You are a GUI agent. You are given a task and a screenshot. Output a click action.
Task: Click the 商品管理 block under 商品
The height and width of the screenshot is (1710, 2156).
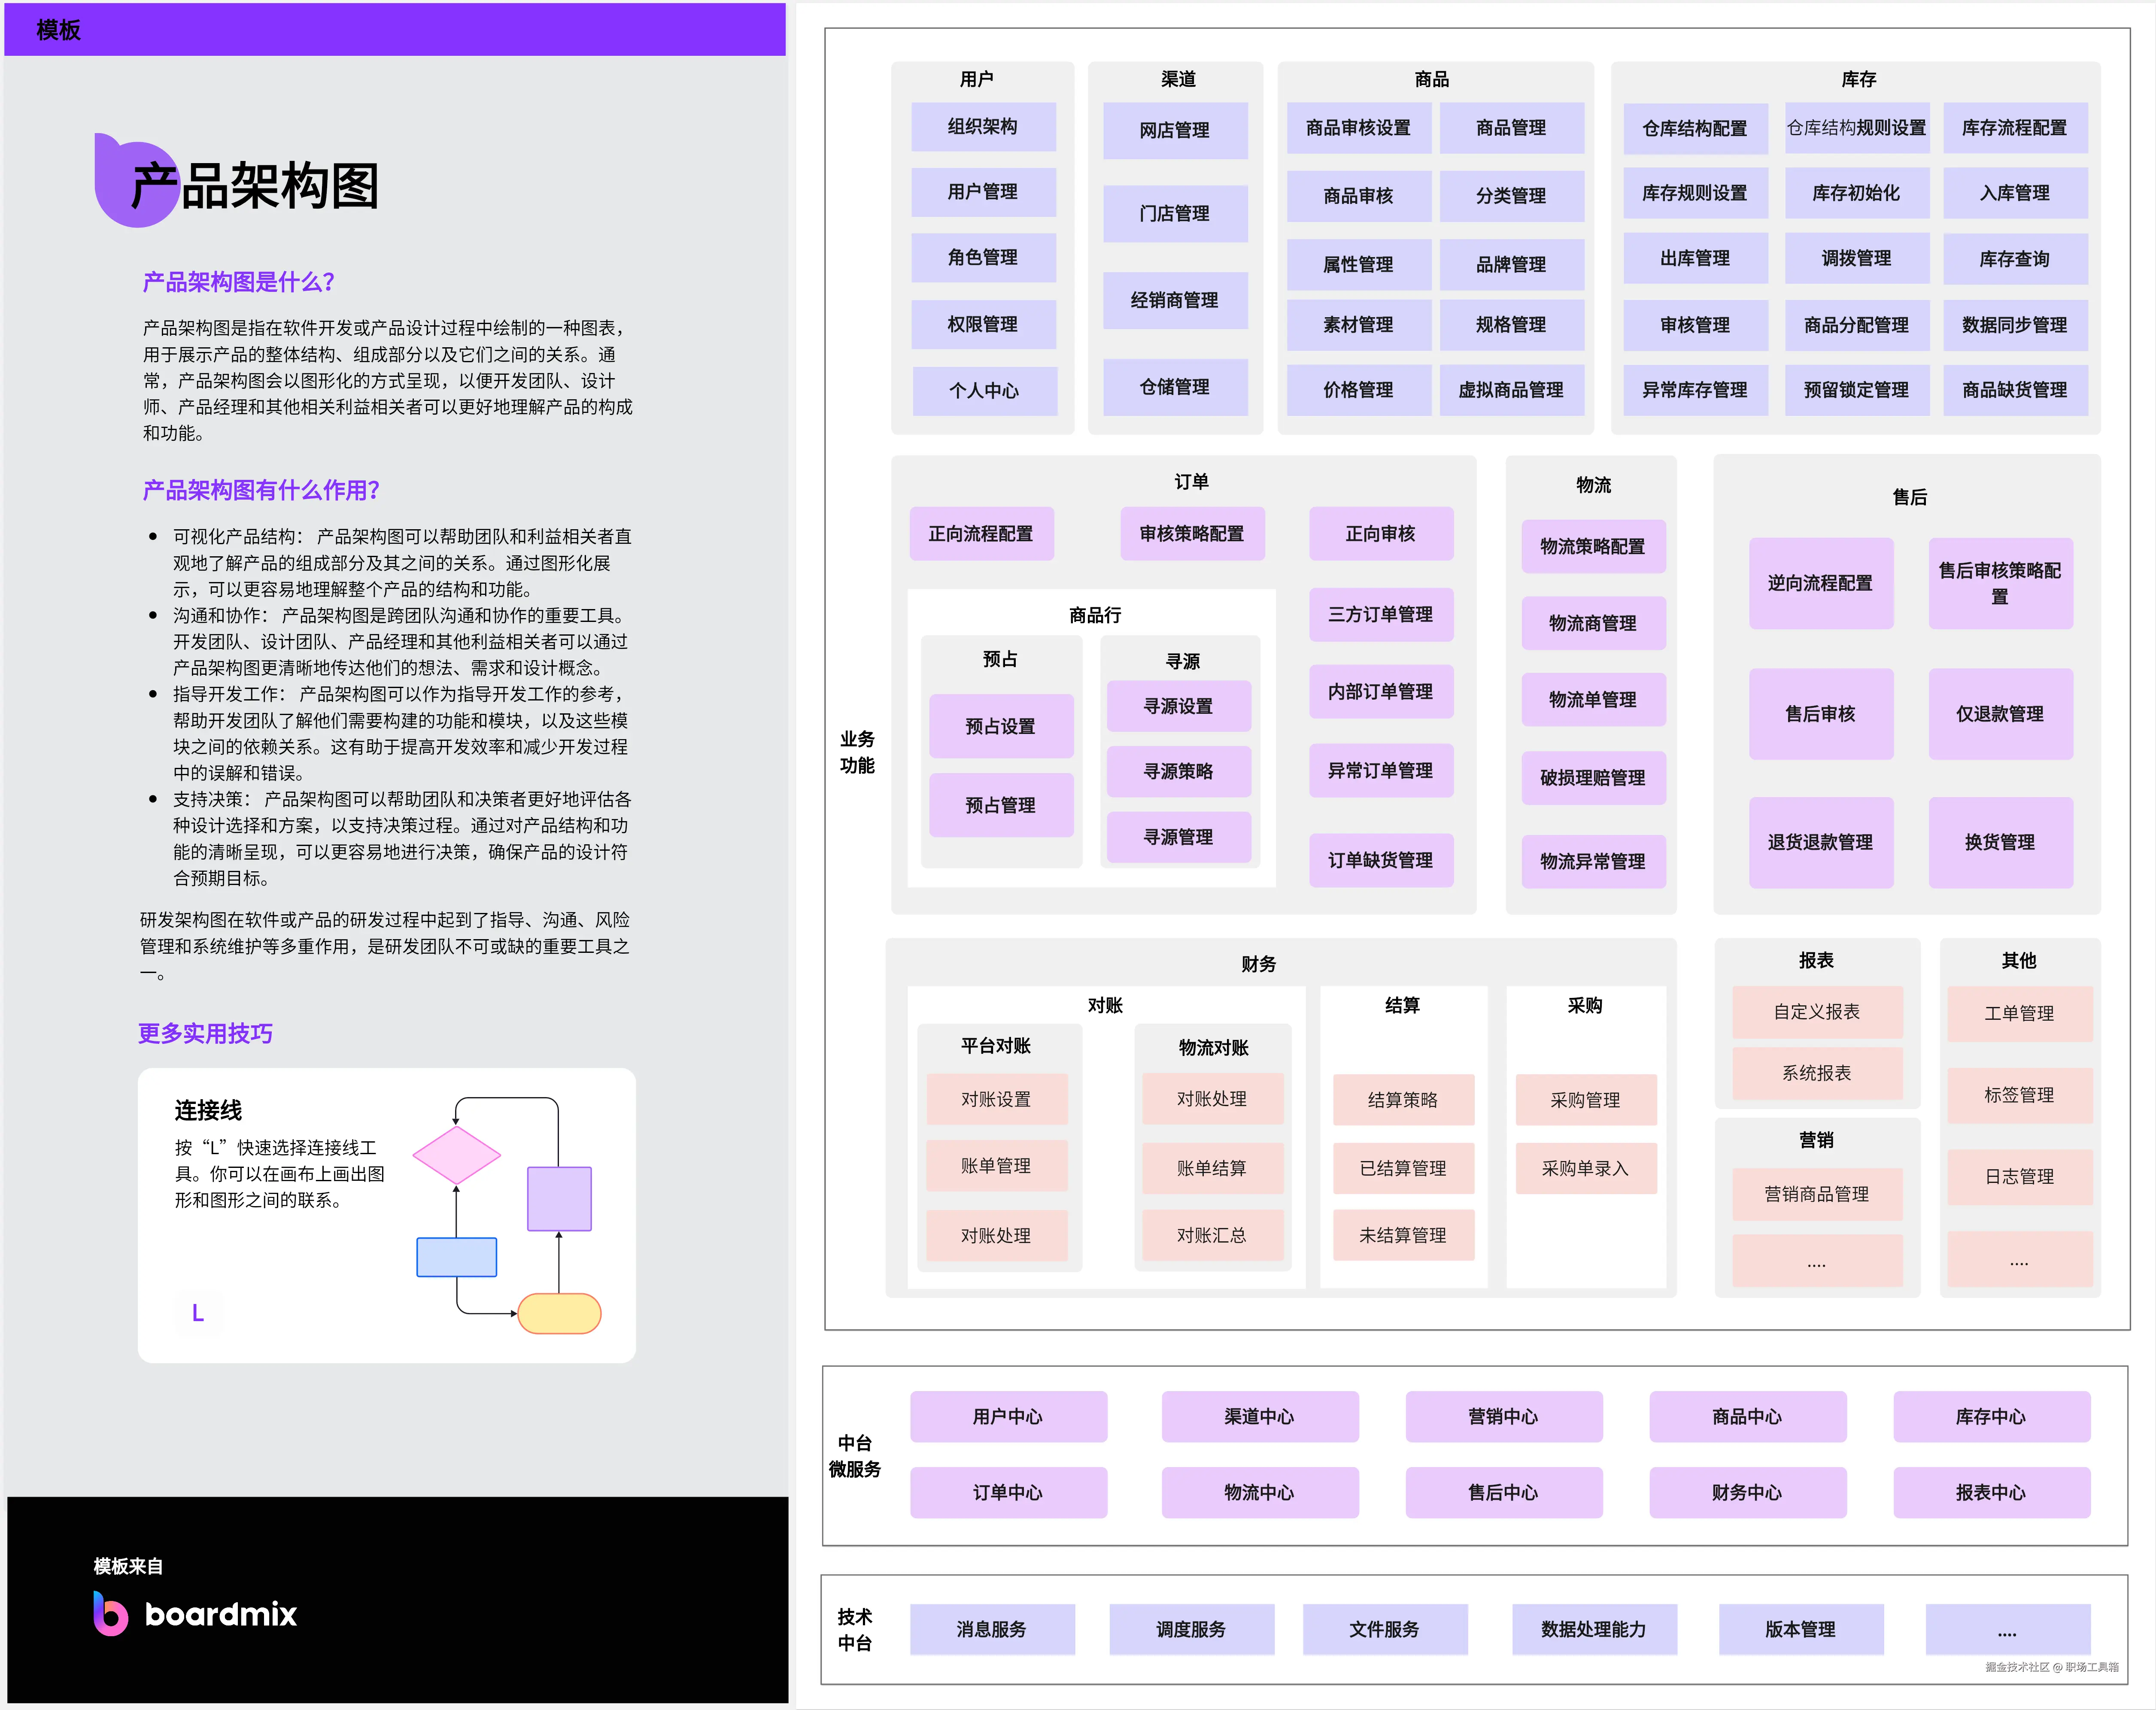pos(1512,128)
